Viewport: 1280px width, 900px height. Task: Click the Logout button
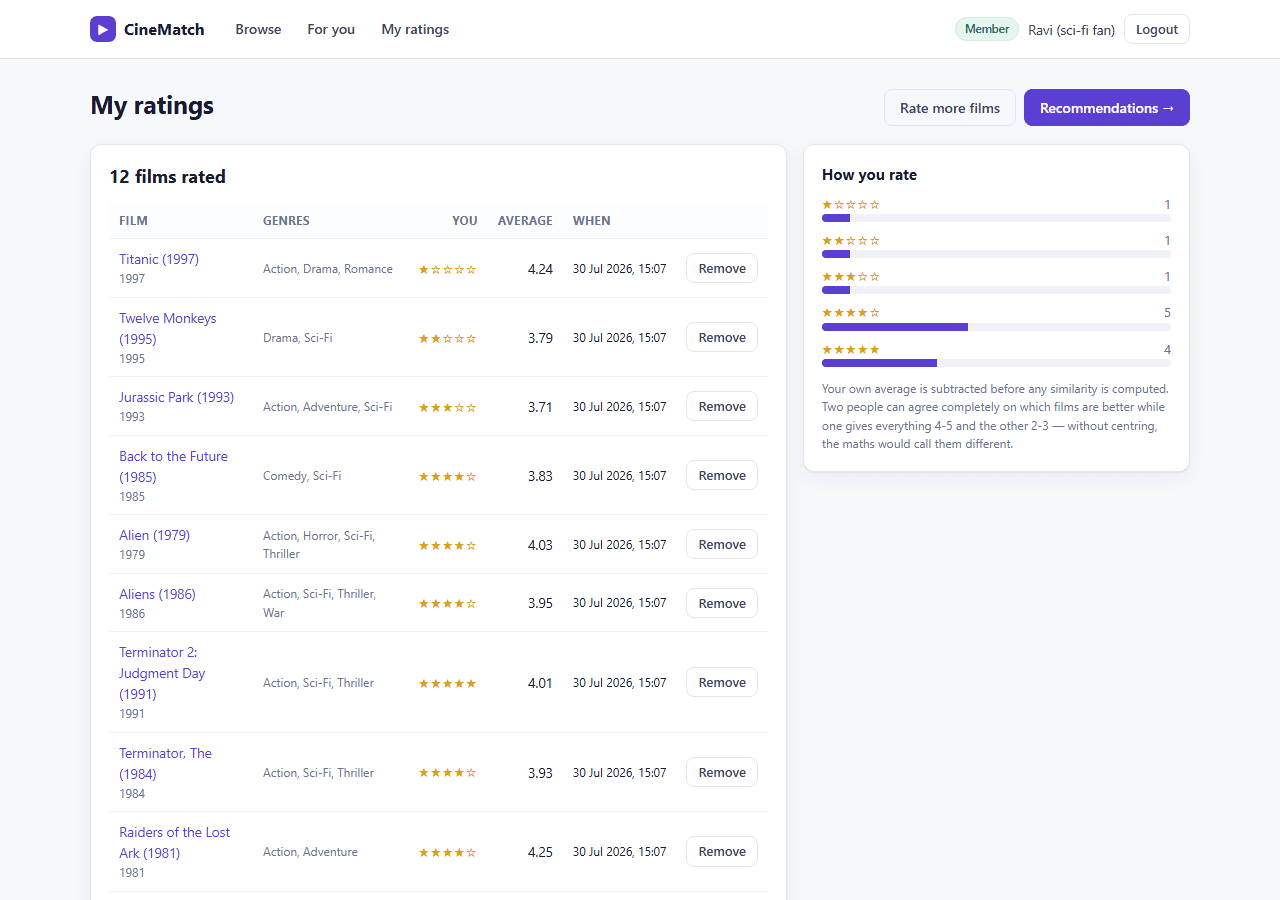pyautogui.click(x=1157, y=29)
